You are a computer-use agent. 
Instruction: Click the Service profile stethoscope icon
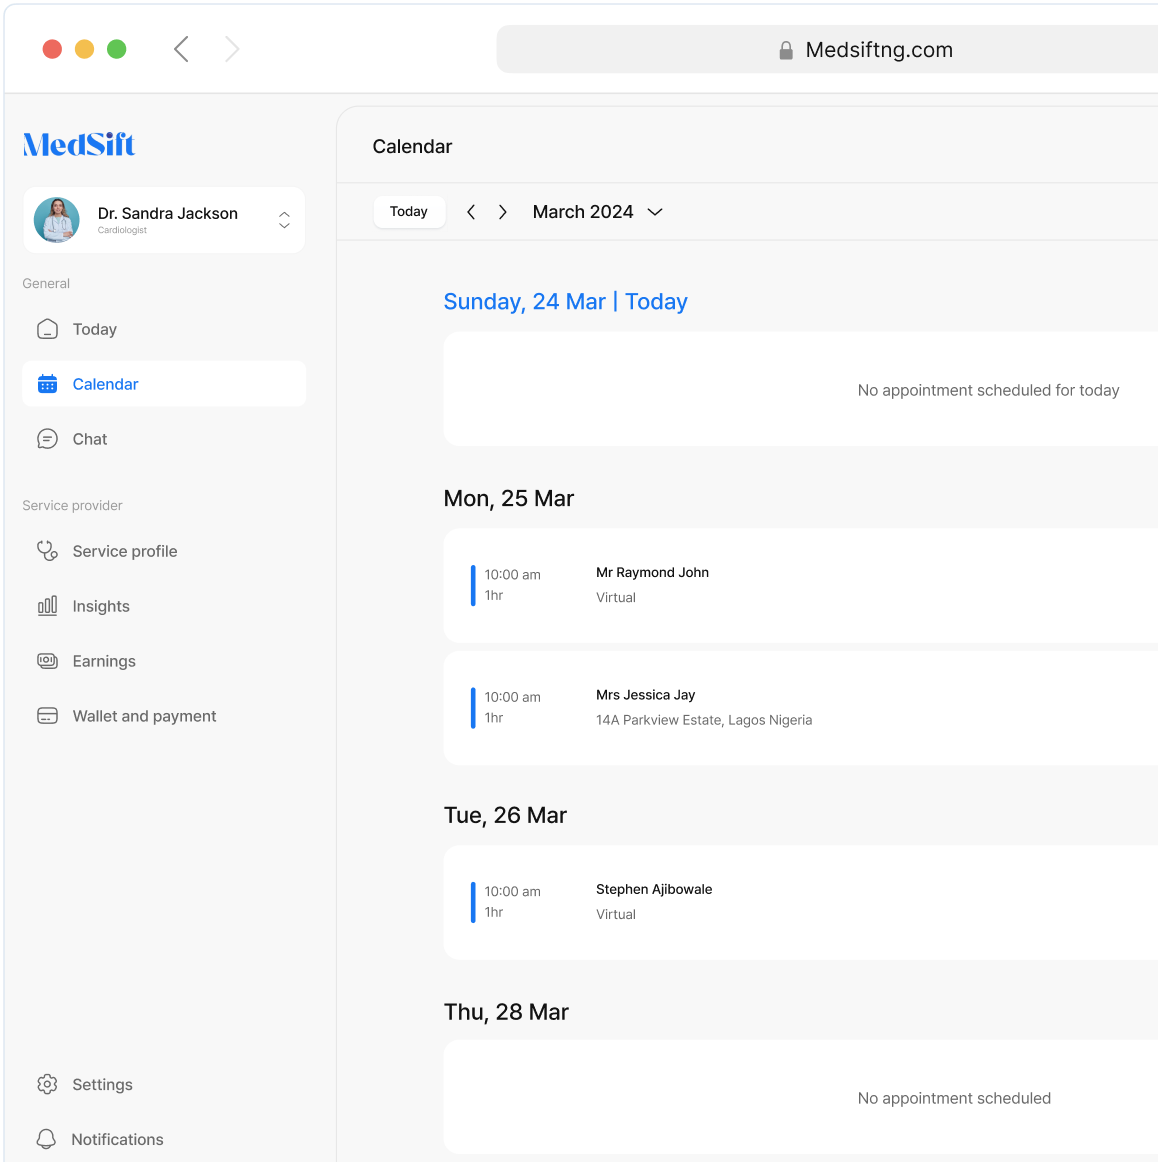point(47,550)
